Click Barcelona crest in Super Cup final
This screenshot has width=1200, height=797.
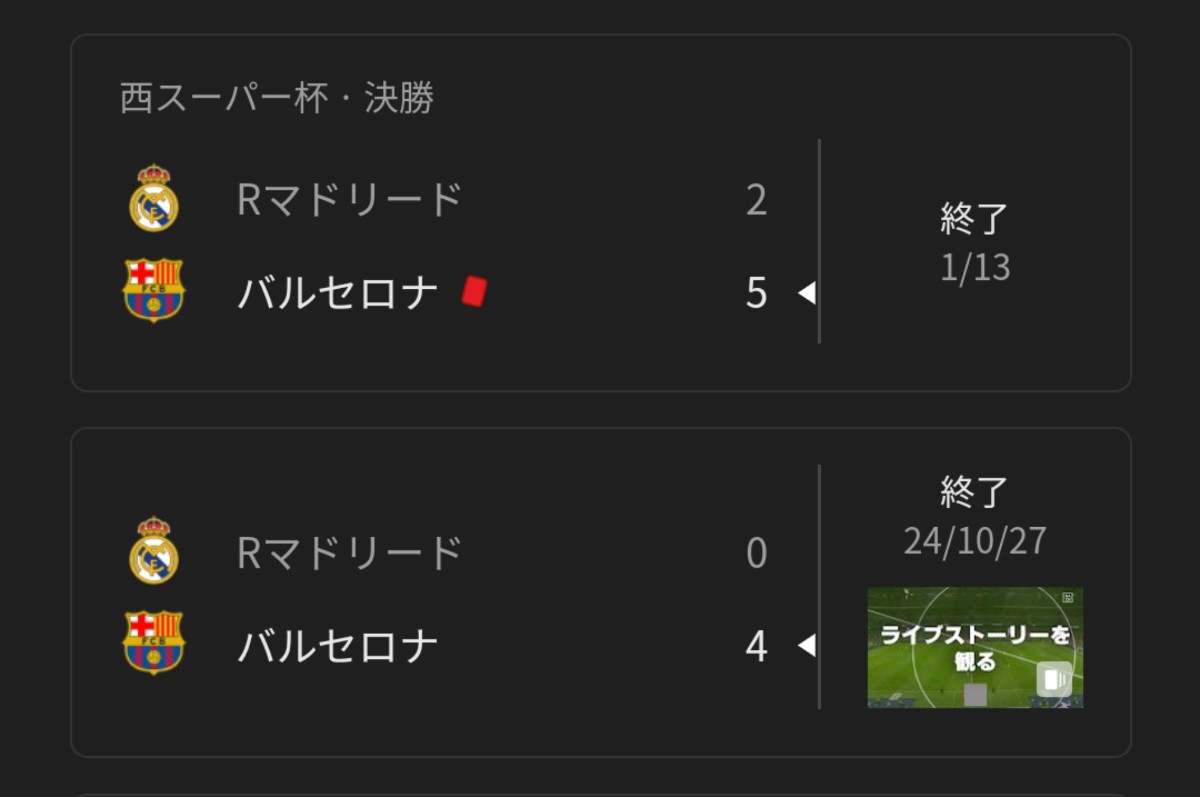tap(153, 291)
